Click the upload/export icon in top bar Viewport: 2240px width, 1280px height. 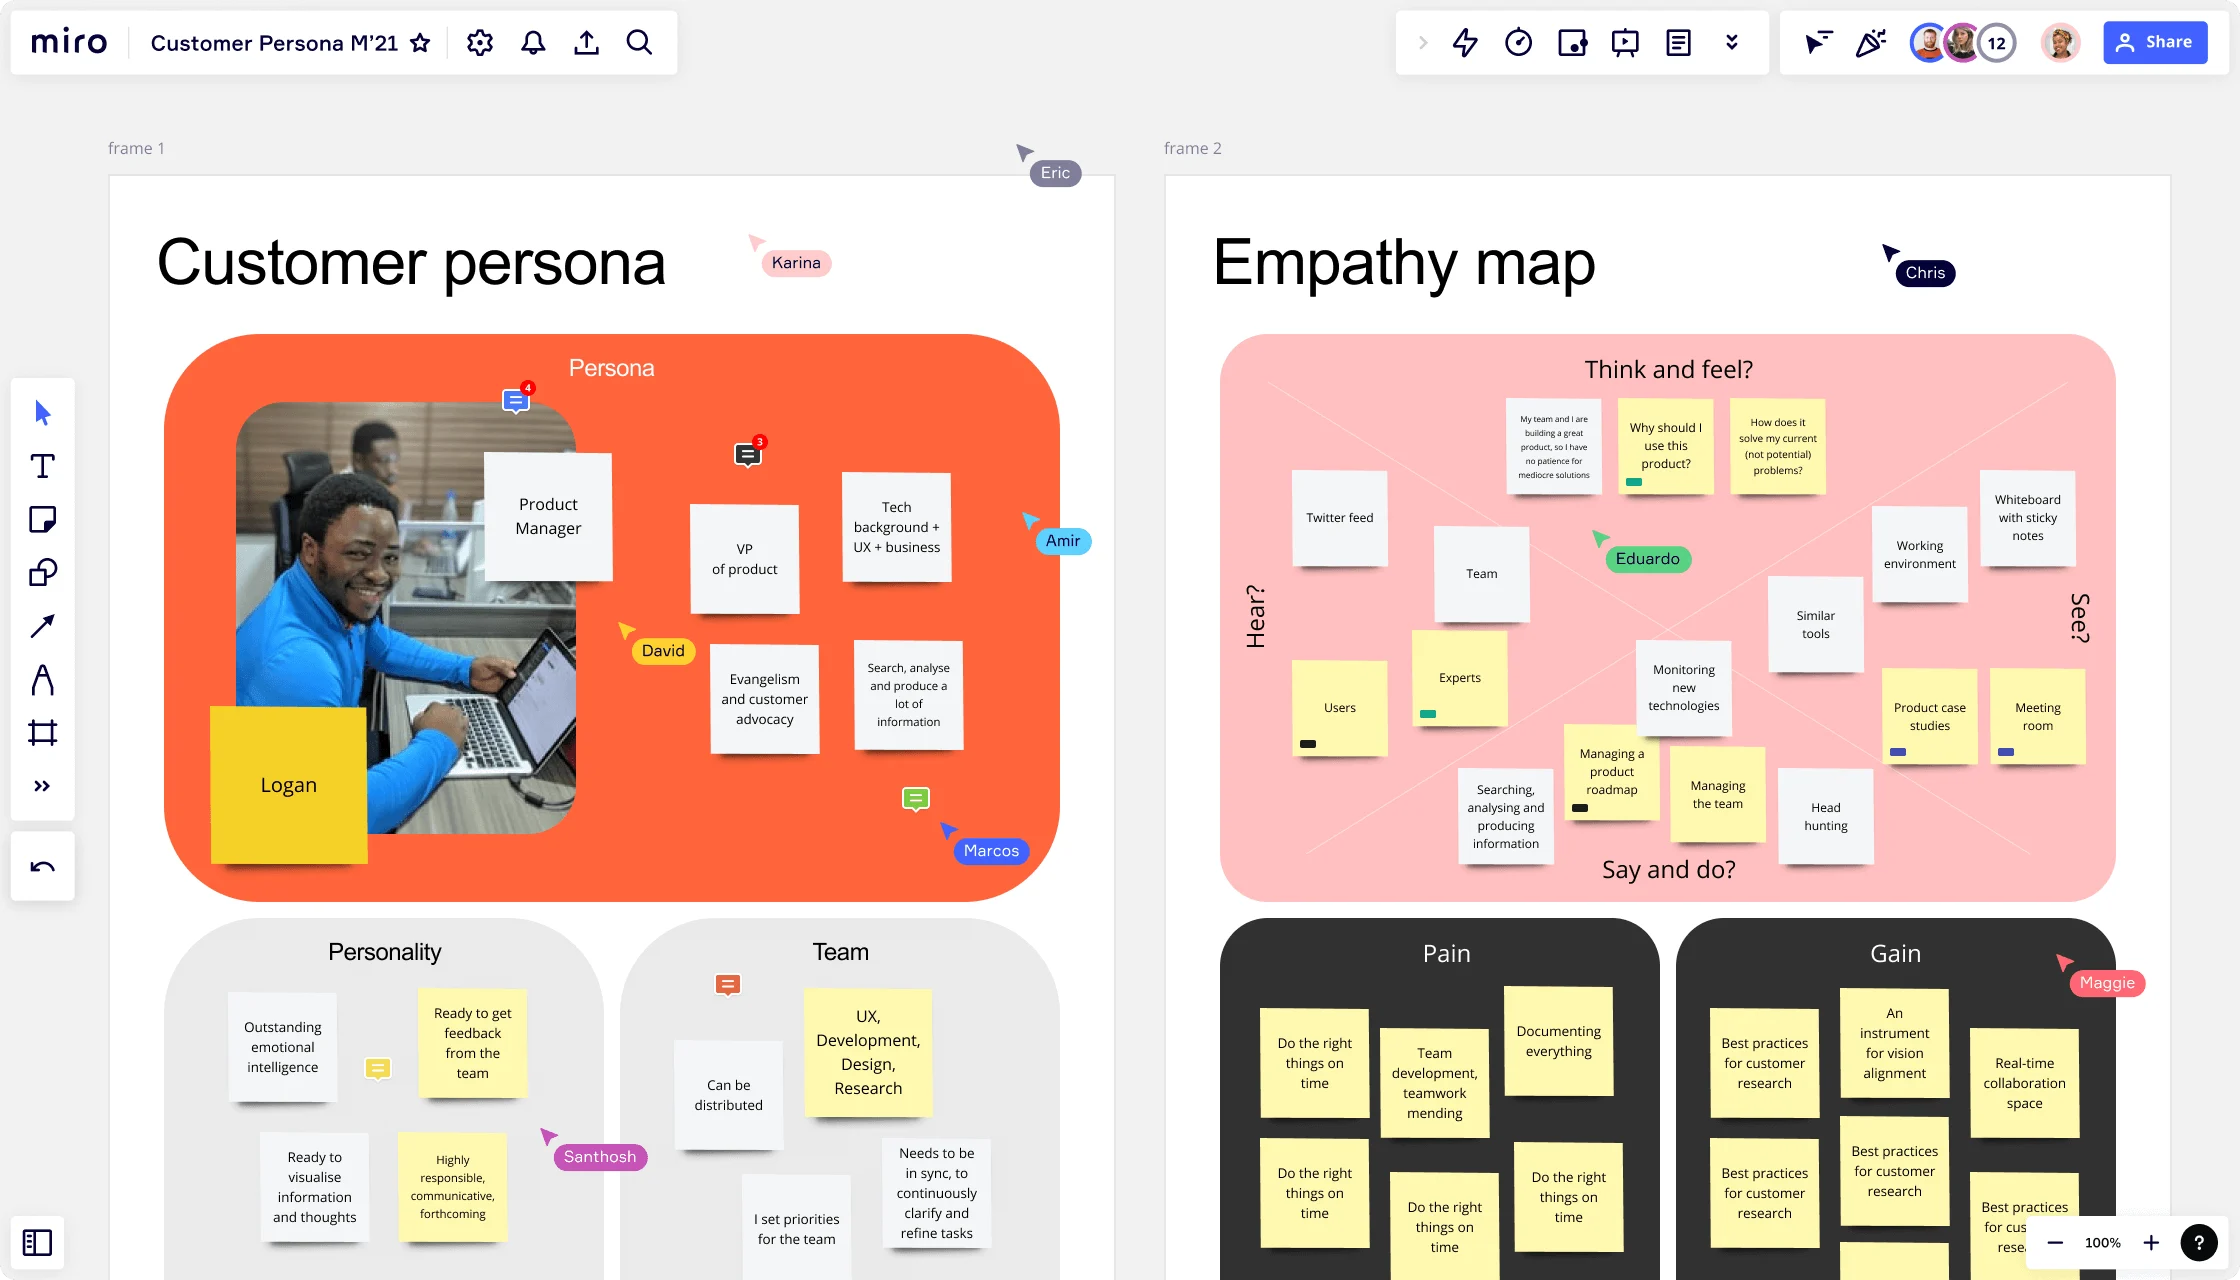point(586,42)
